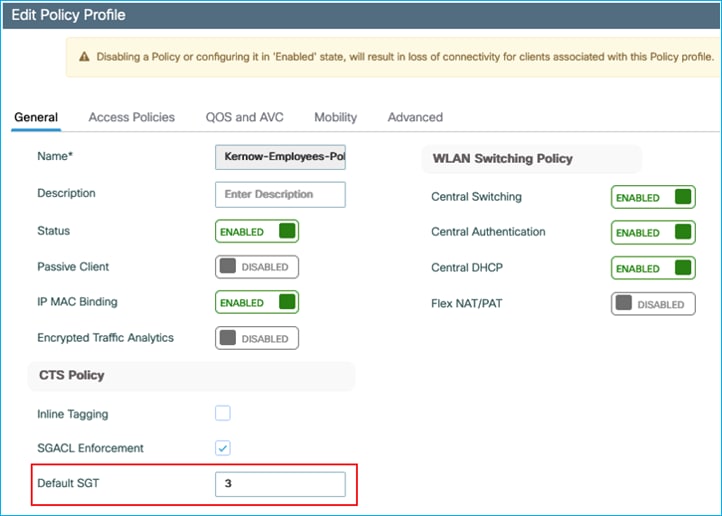
Task: Click the Default SGT label
Action: pos(68,483)
